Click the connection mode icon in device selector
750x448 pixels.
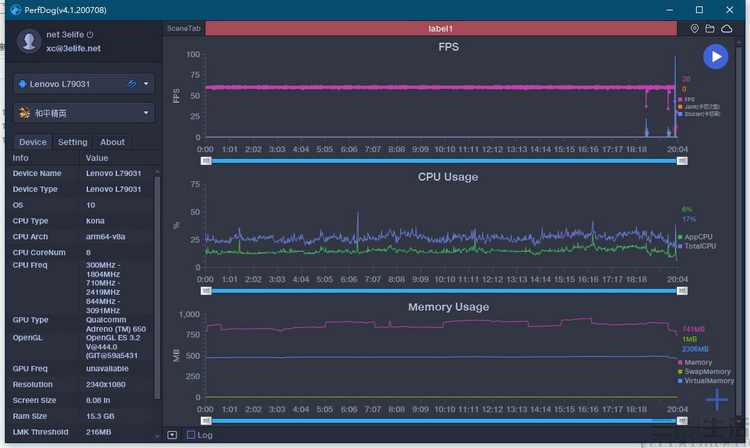(131, 84)
